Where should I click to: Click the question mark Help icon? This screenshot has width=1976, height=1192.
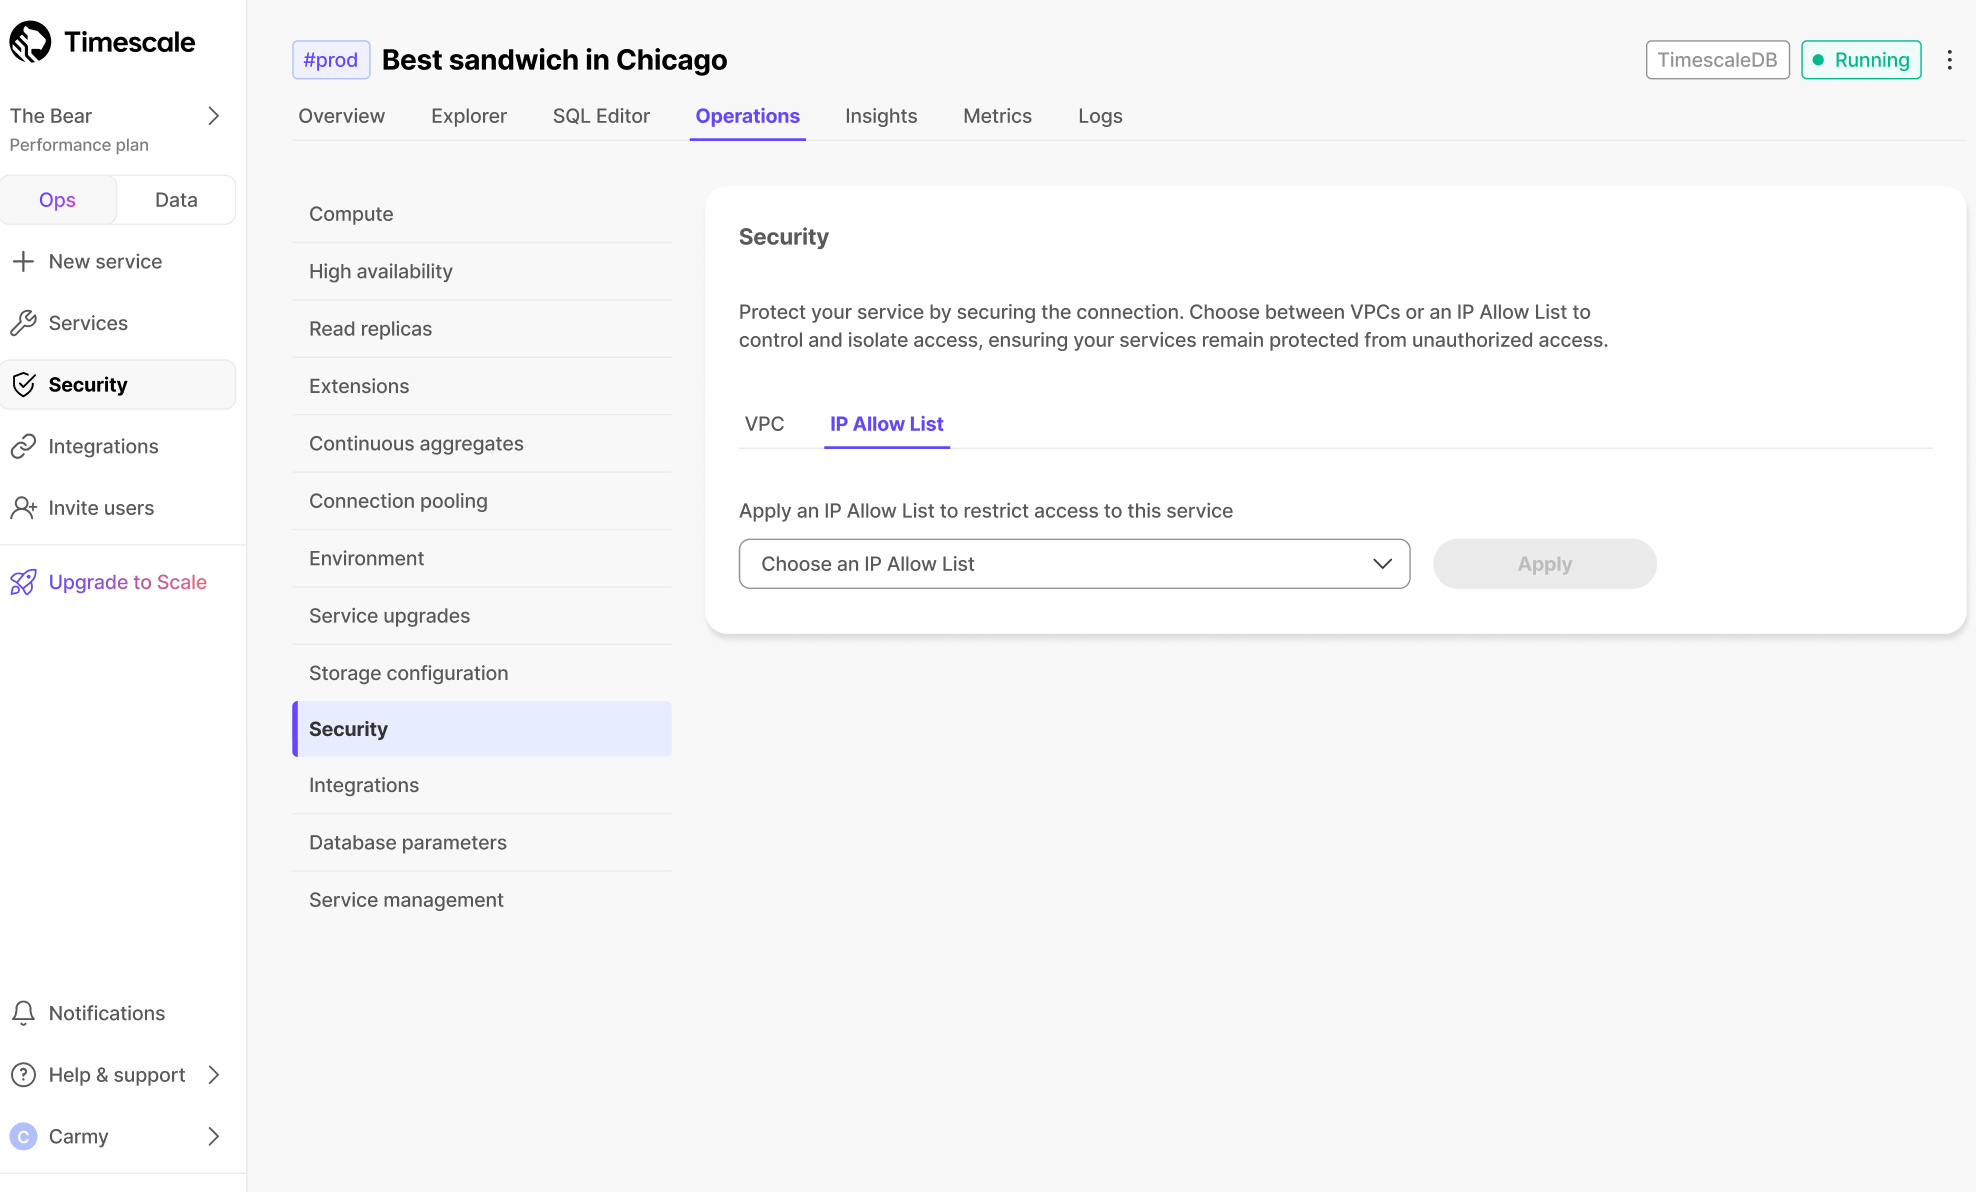tap(23, 1075)
